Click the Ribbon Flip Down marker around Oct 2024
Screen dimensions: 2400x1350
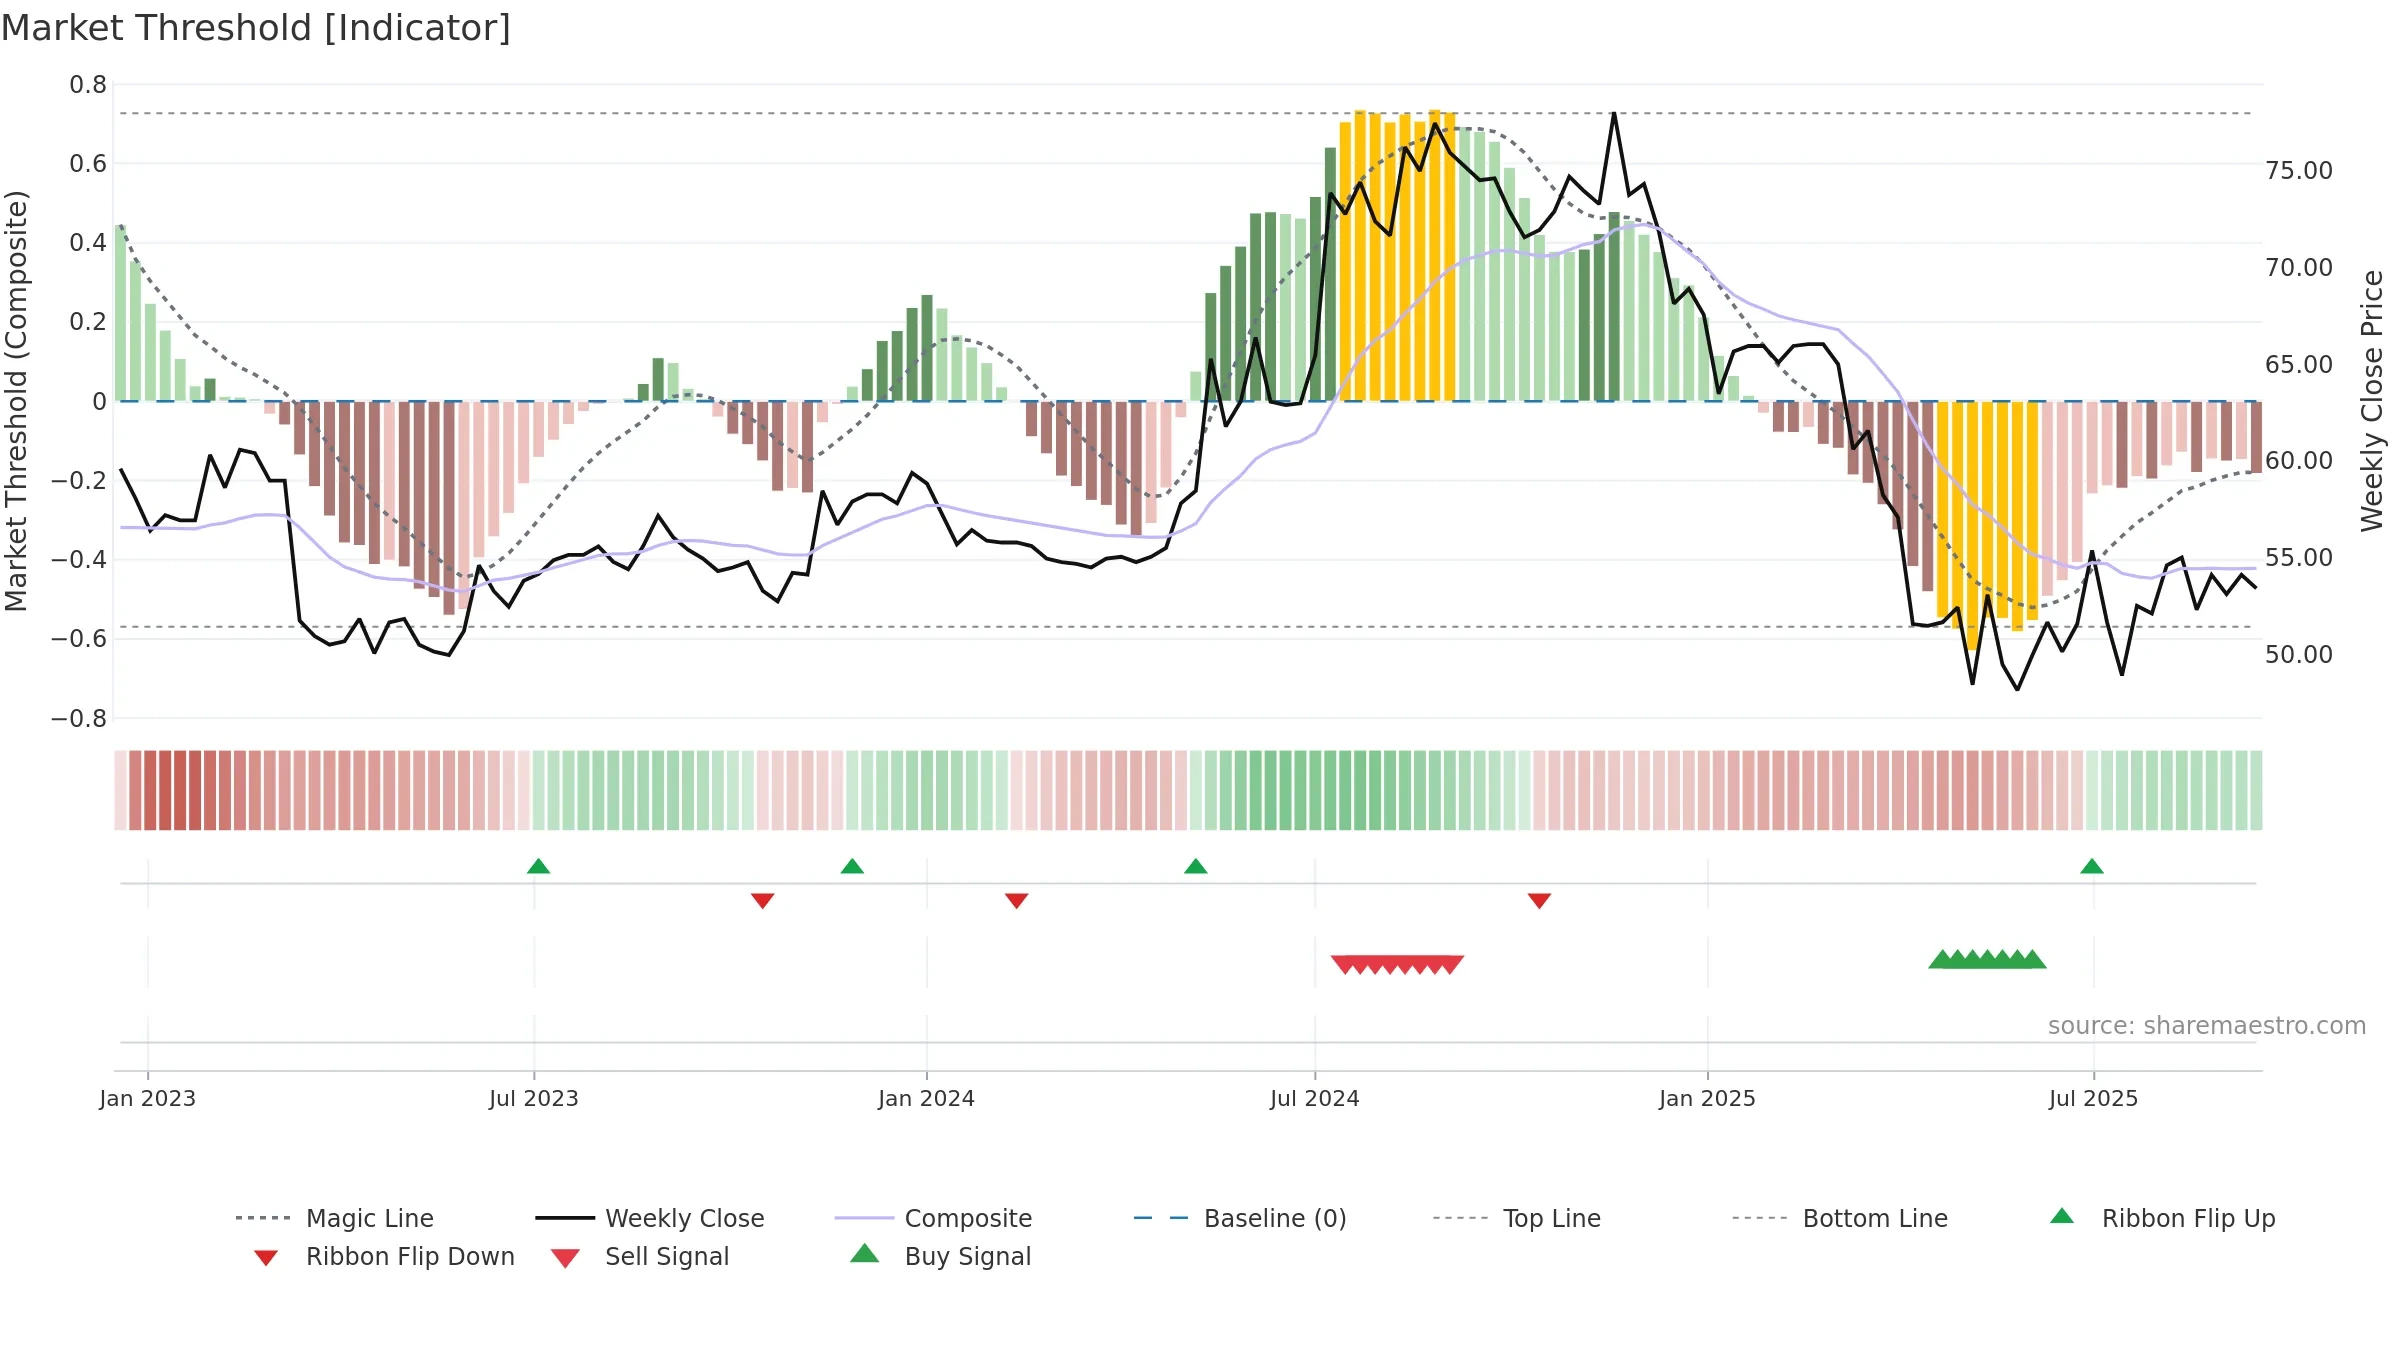1540,901
